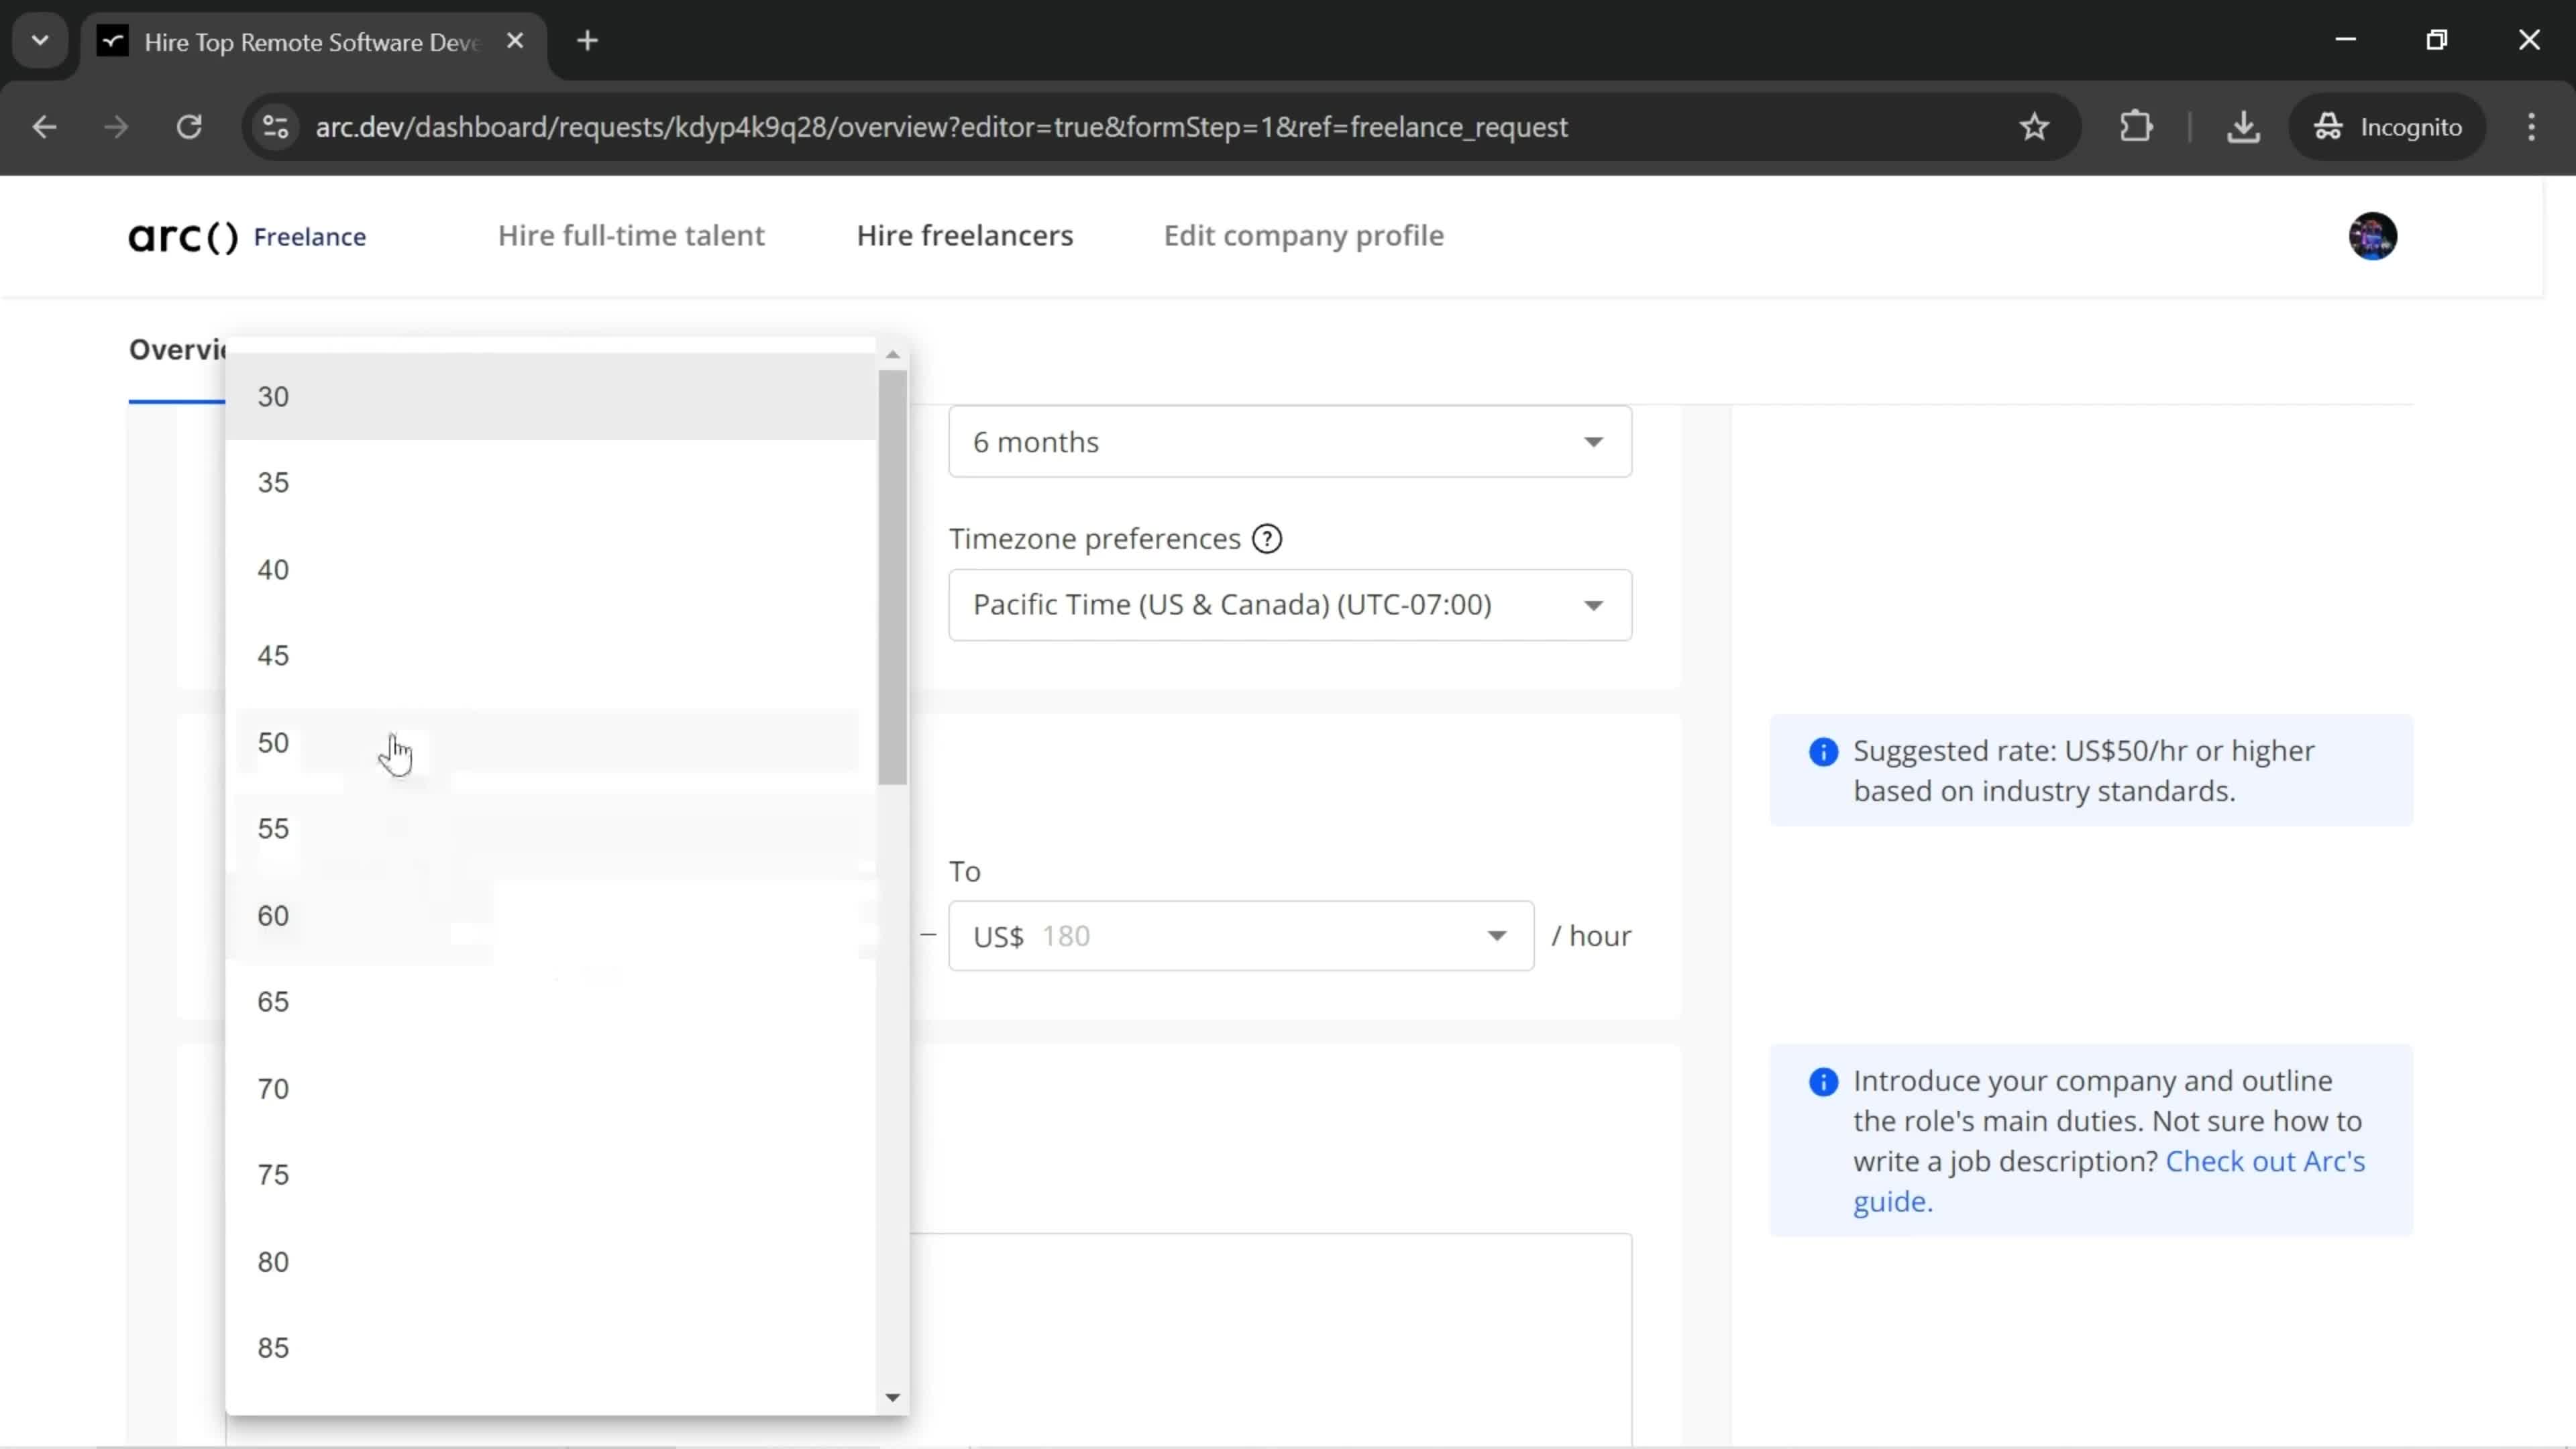Navigate to Edit company profile tab
Image resolution: width=2576 pixels, height=1449 pixels.
(x=1304, y=235)
